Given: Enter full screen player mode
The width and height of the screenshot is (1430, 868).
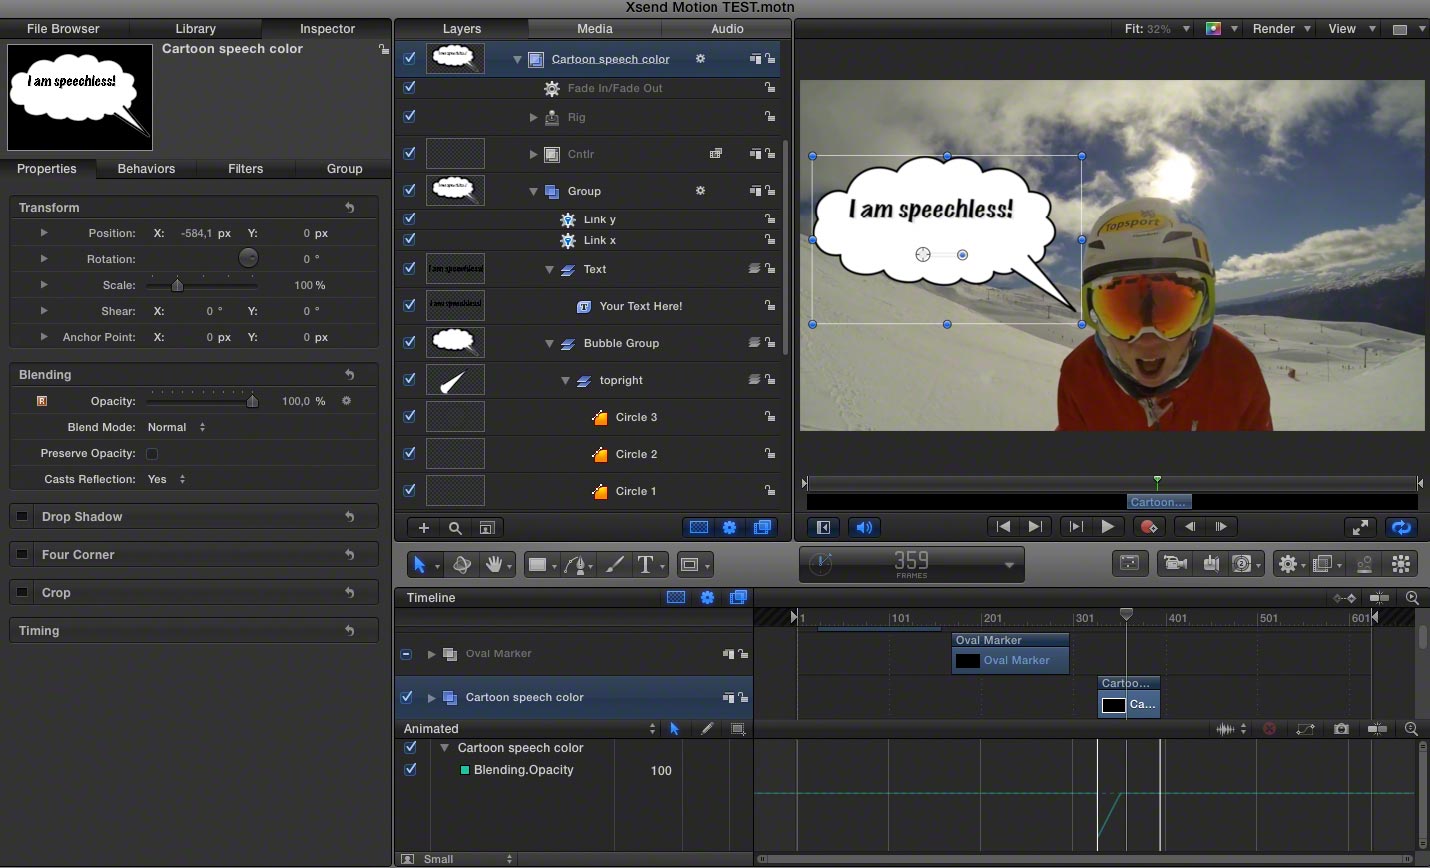Looking at the screenshot, I should pos(1359,527).
